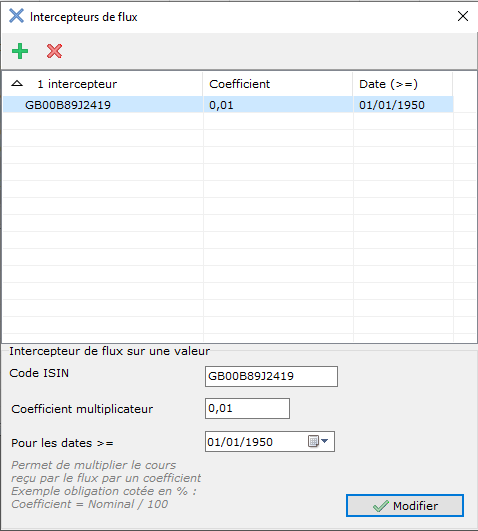Click the Date (>=) column header
Screen dimensions: 478x531
pos(402,84)
